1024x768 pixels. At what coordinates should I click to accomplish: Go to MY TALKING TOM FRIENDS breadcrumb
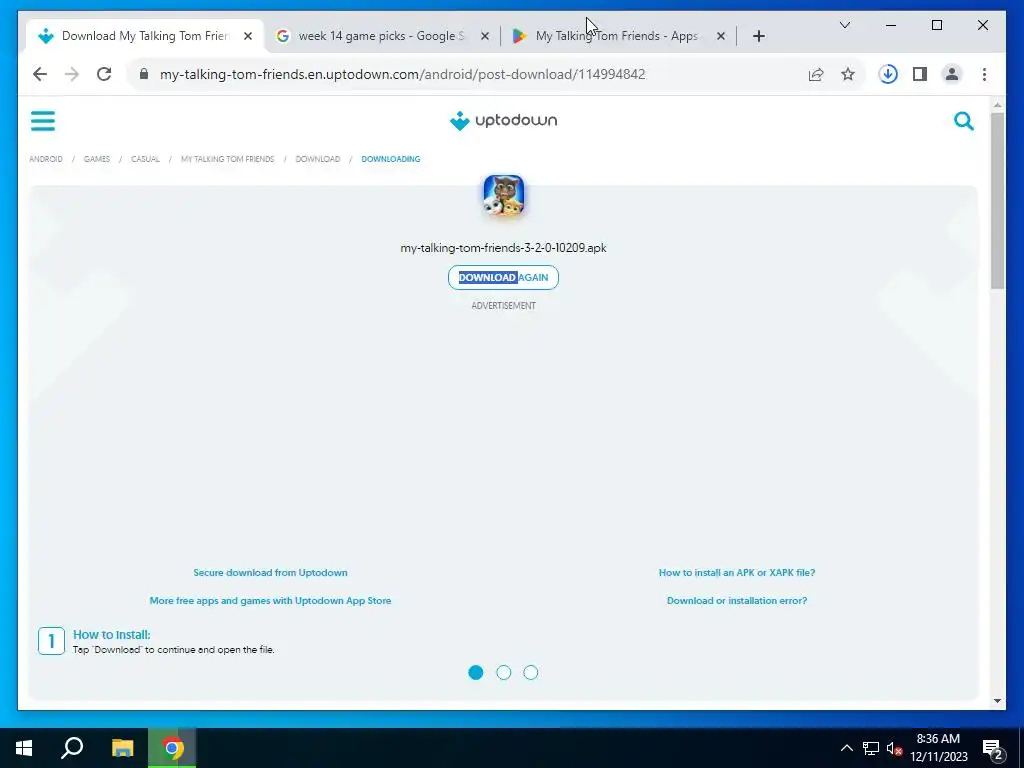pyautogui.click(x=227, y=159)
